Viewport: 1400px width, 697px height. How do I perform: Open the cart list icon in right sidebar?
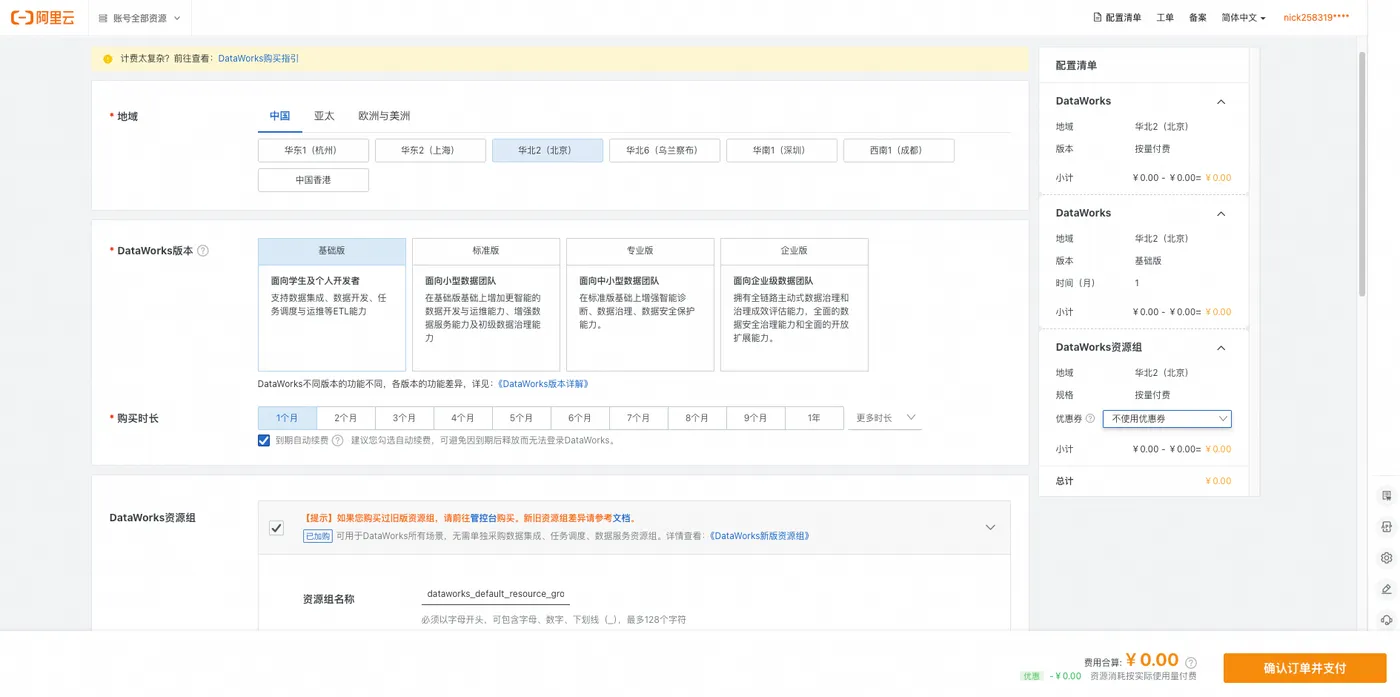(1386, 496)
